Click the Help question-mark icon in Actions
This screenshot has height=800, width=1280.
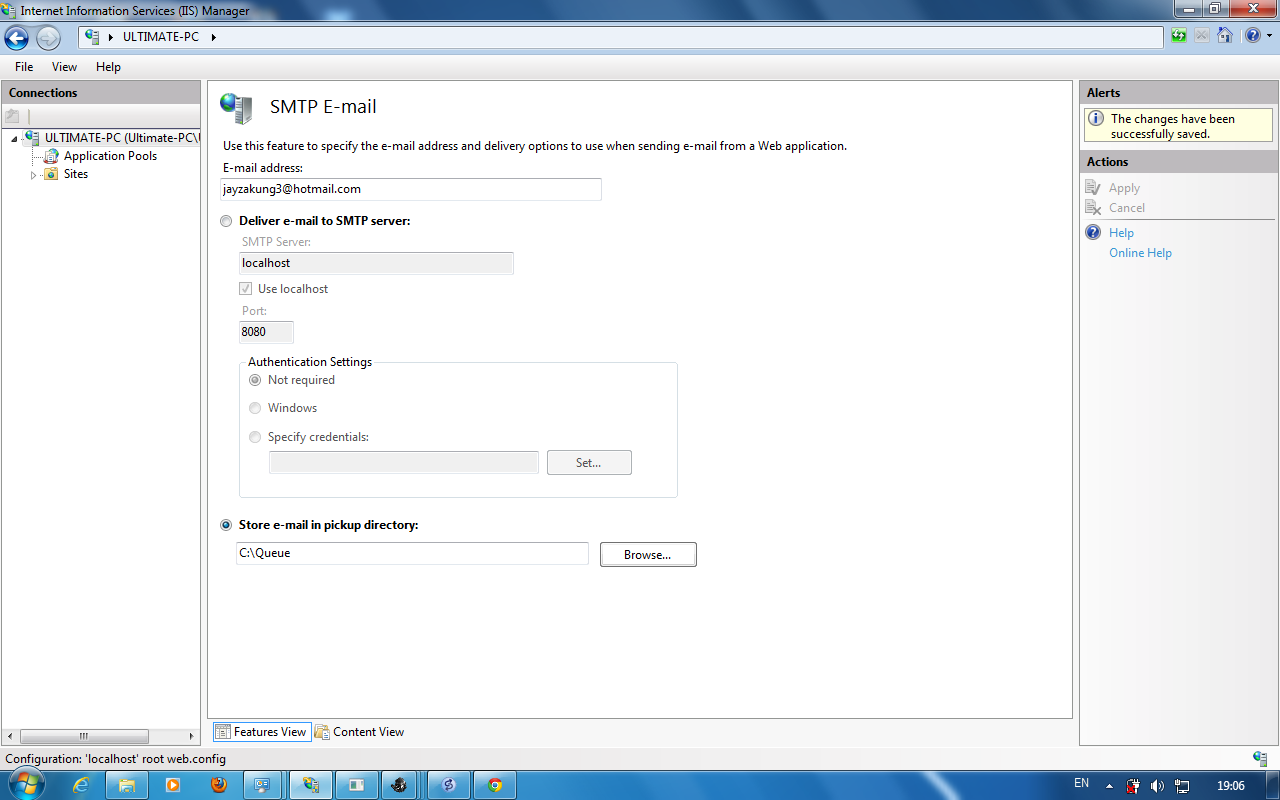(x=1093, y=232)
